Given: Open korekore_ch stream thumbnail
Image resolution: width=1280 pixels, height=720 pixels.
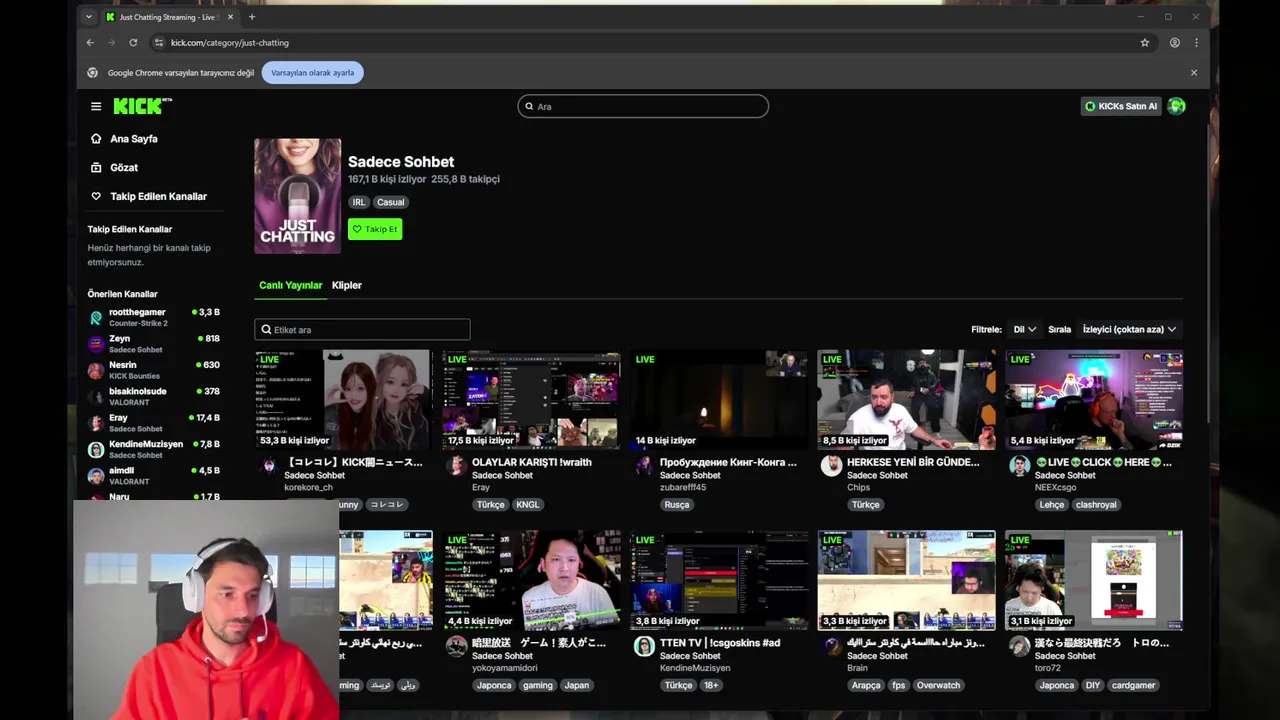Looking at the screenshot, I should [343, 400].
